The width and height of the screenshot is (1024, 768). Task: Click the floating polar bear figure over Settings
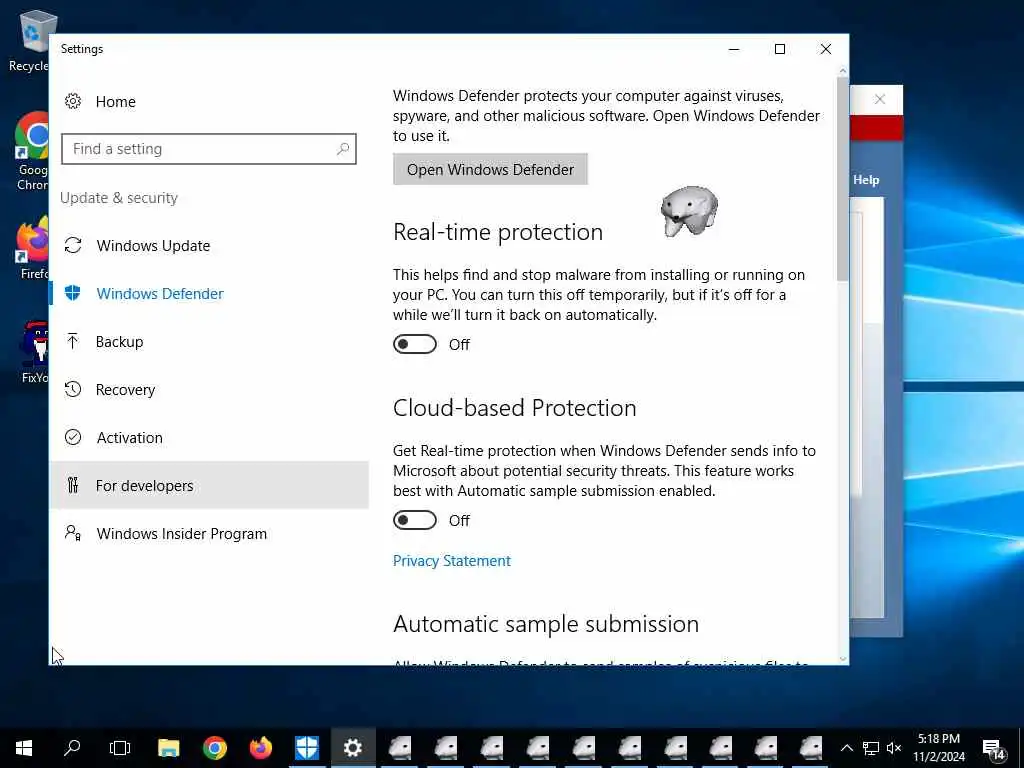(x=689, y=211)
